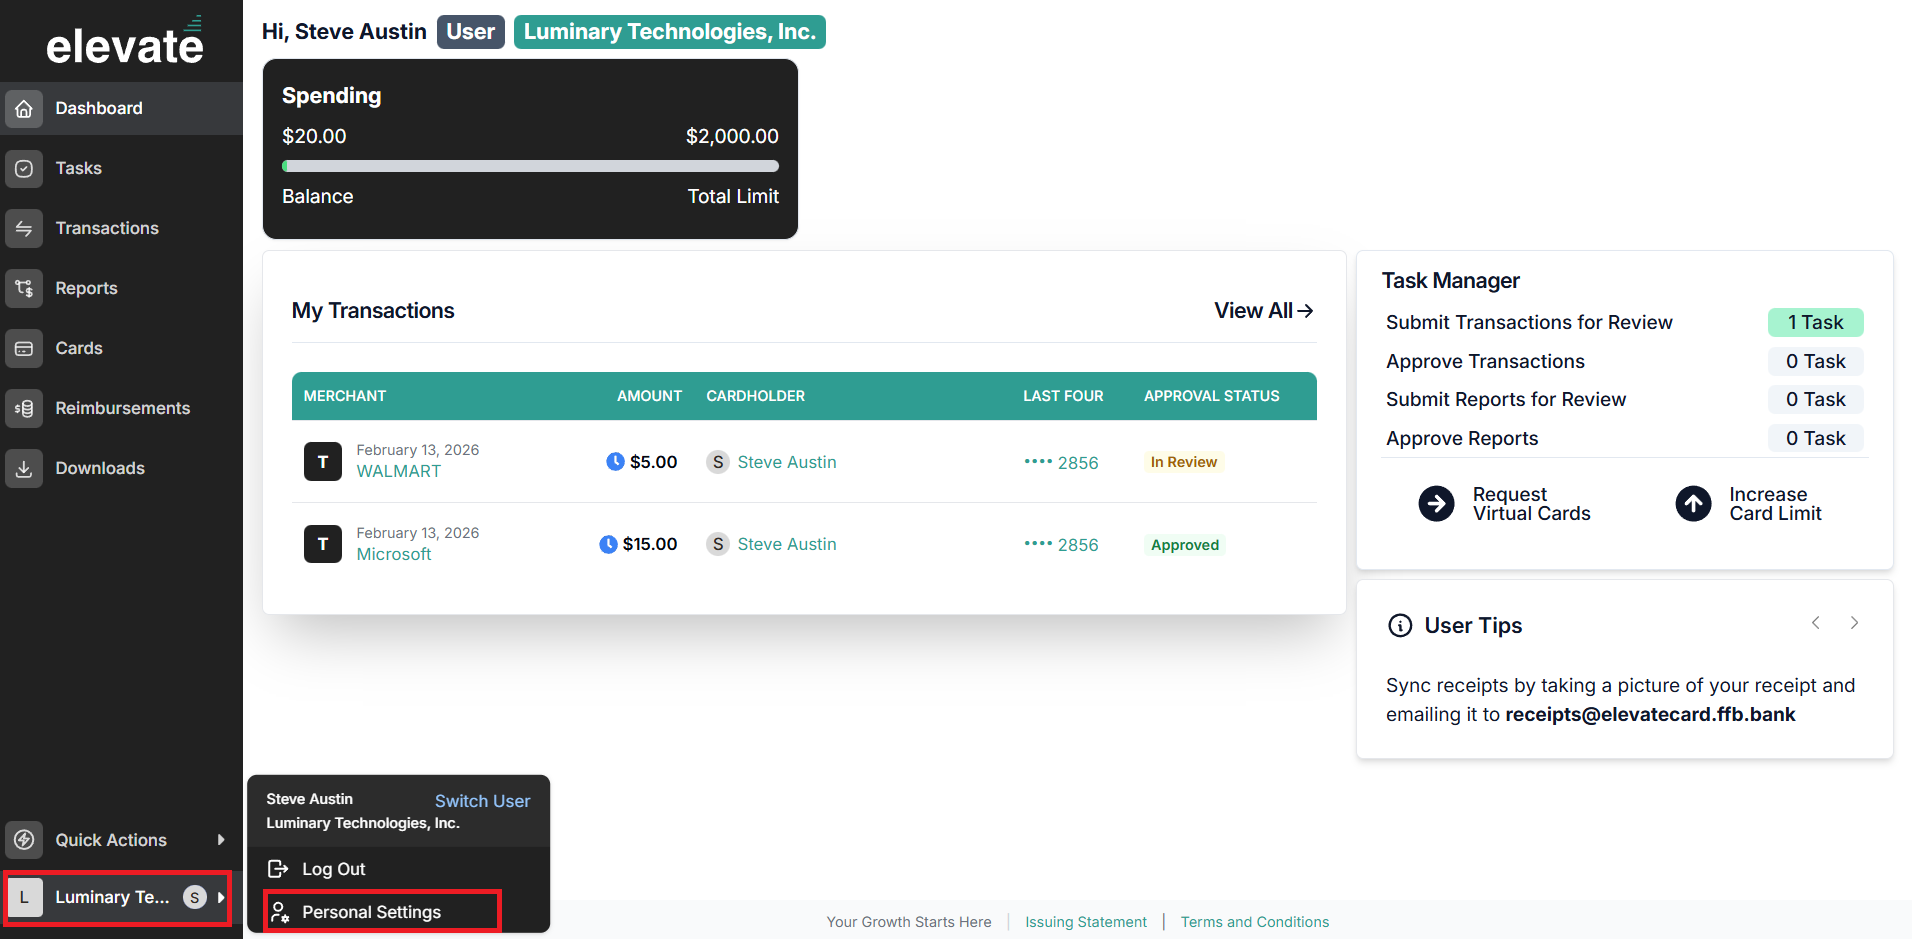Open the WALMART merchant link
1912x939 pixels.
pos(399,471)
